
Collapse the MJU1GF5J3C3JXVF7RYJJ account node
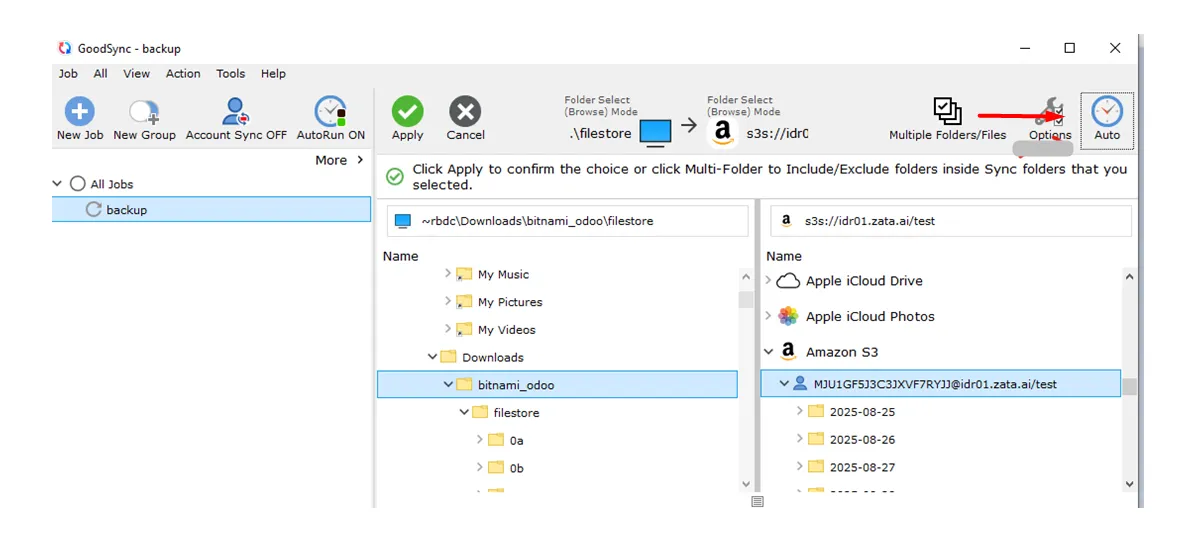point(784,384)
